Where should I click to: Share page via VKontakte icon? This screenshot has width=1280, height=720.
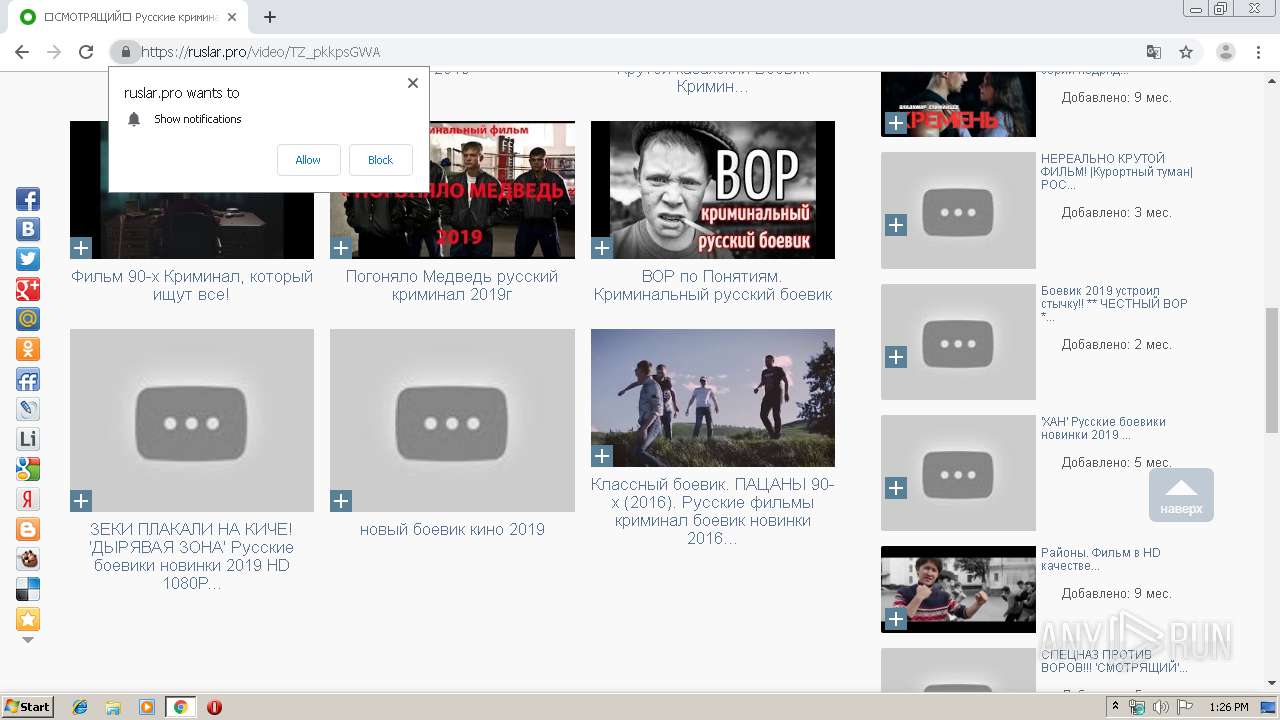pos(28,229)
